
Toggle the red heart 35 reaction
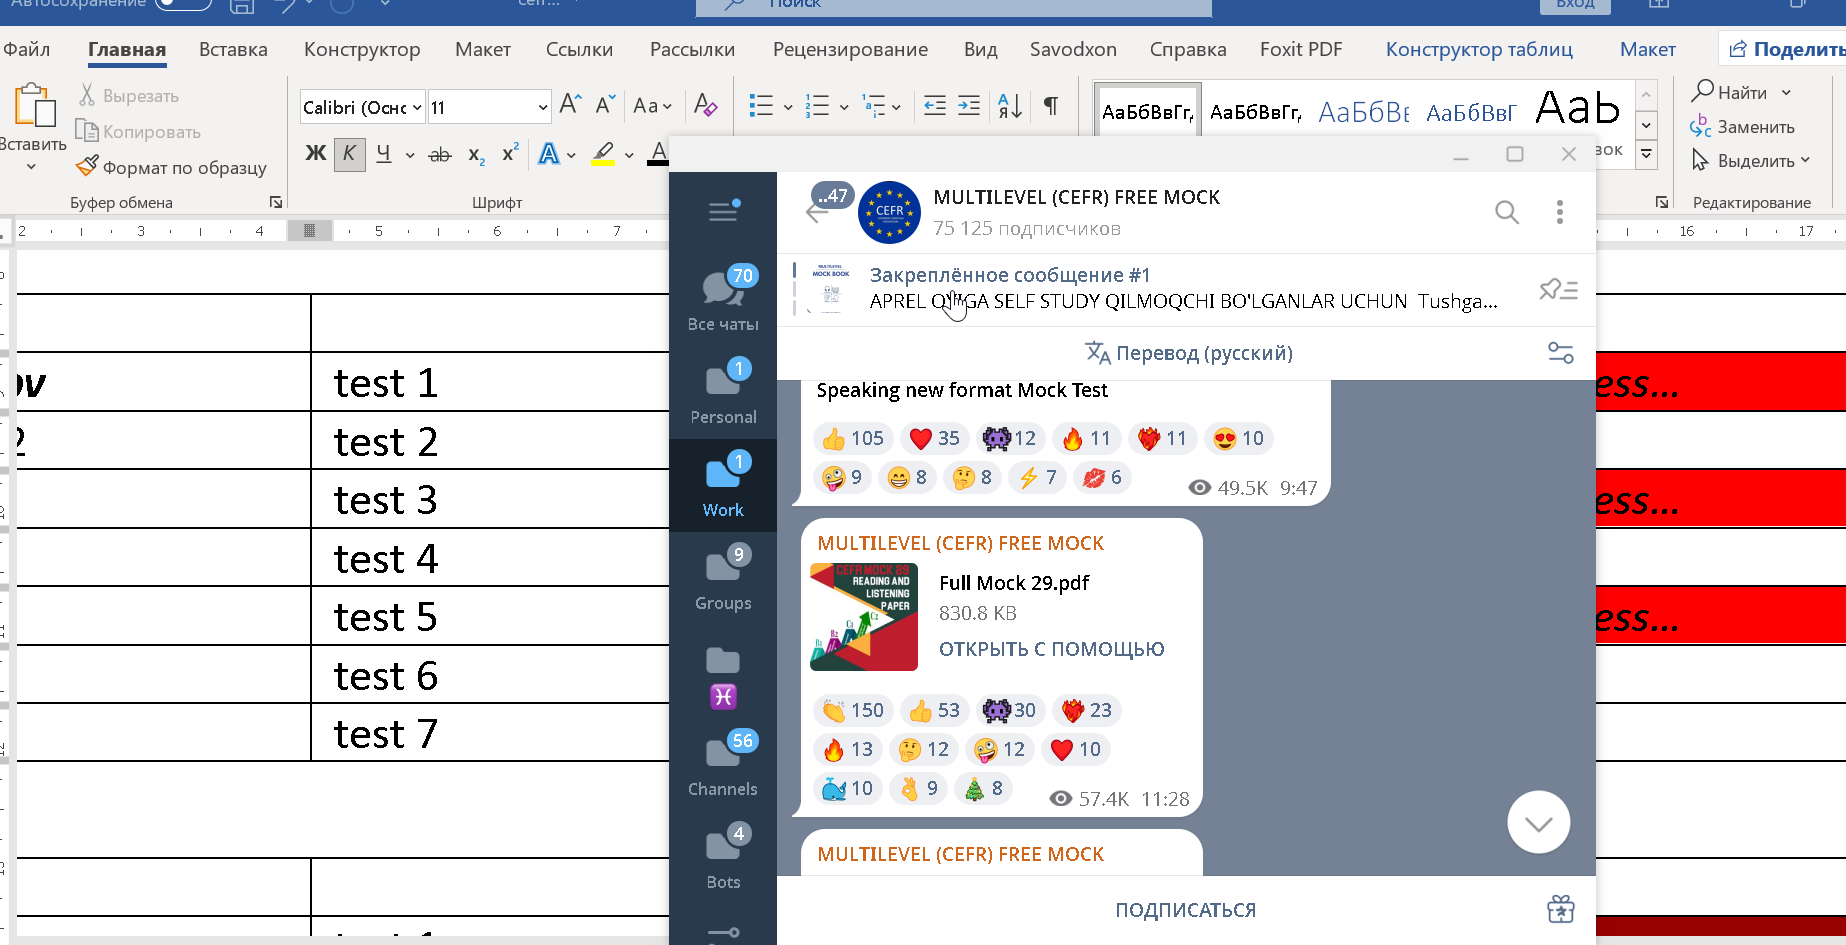point(934,438)
